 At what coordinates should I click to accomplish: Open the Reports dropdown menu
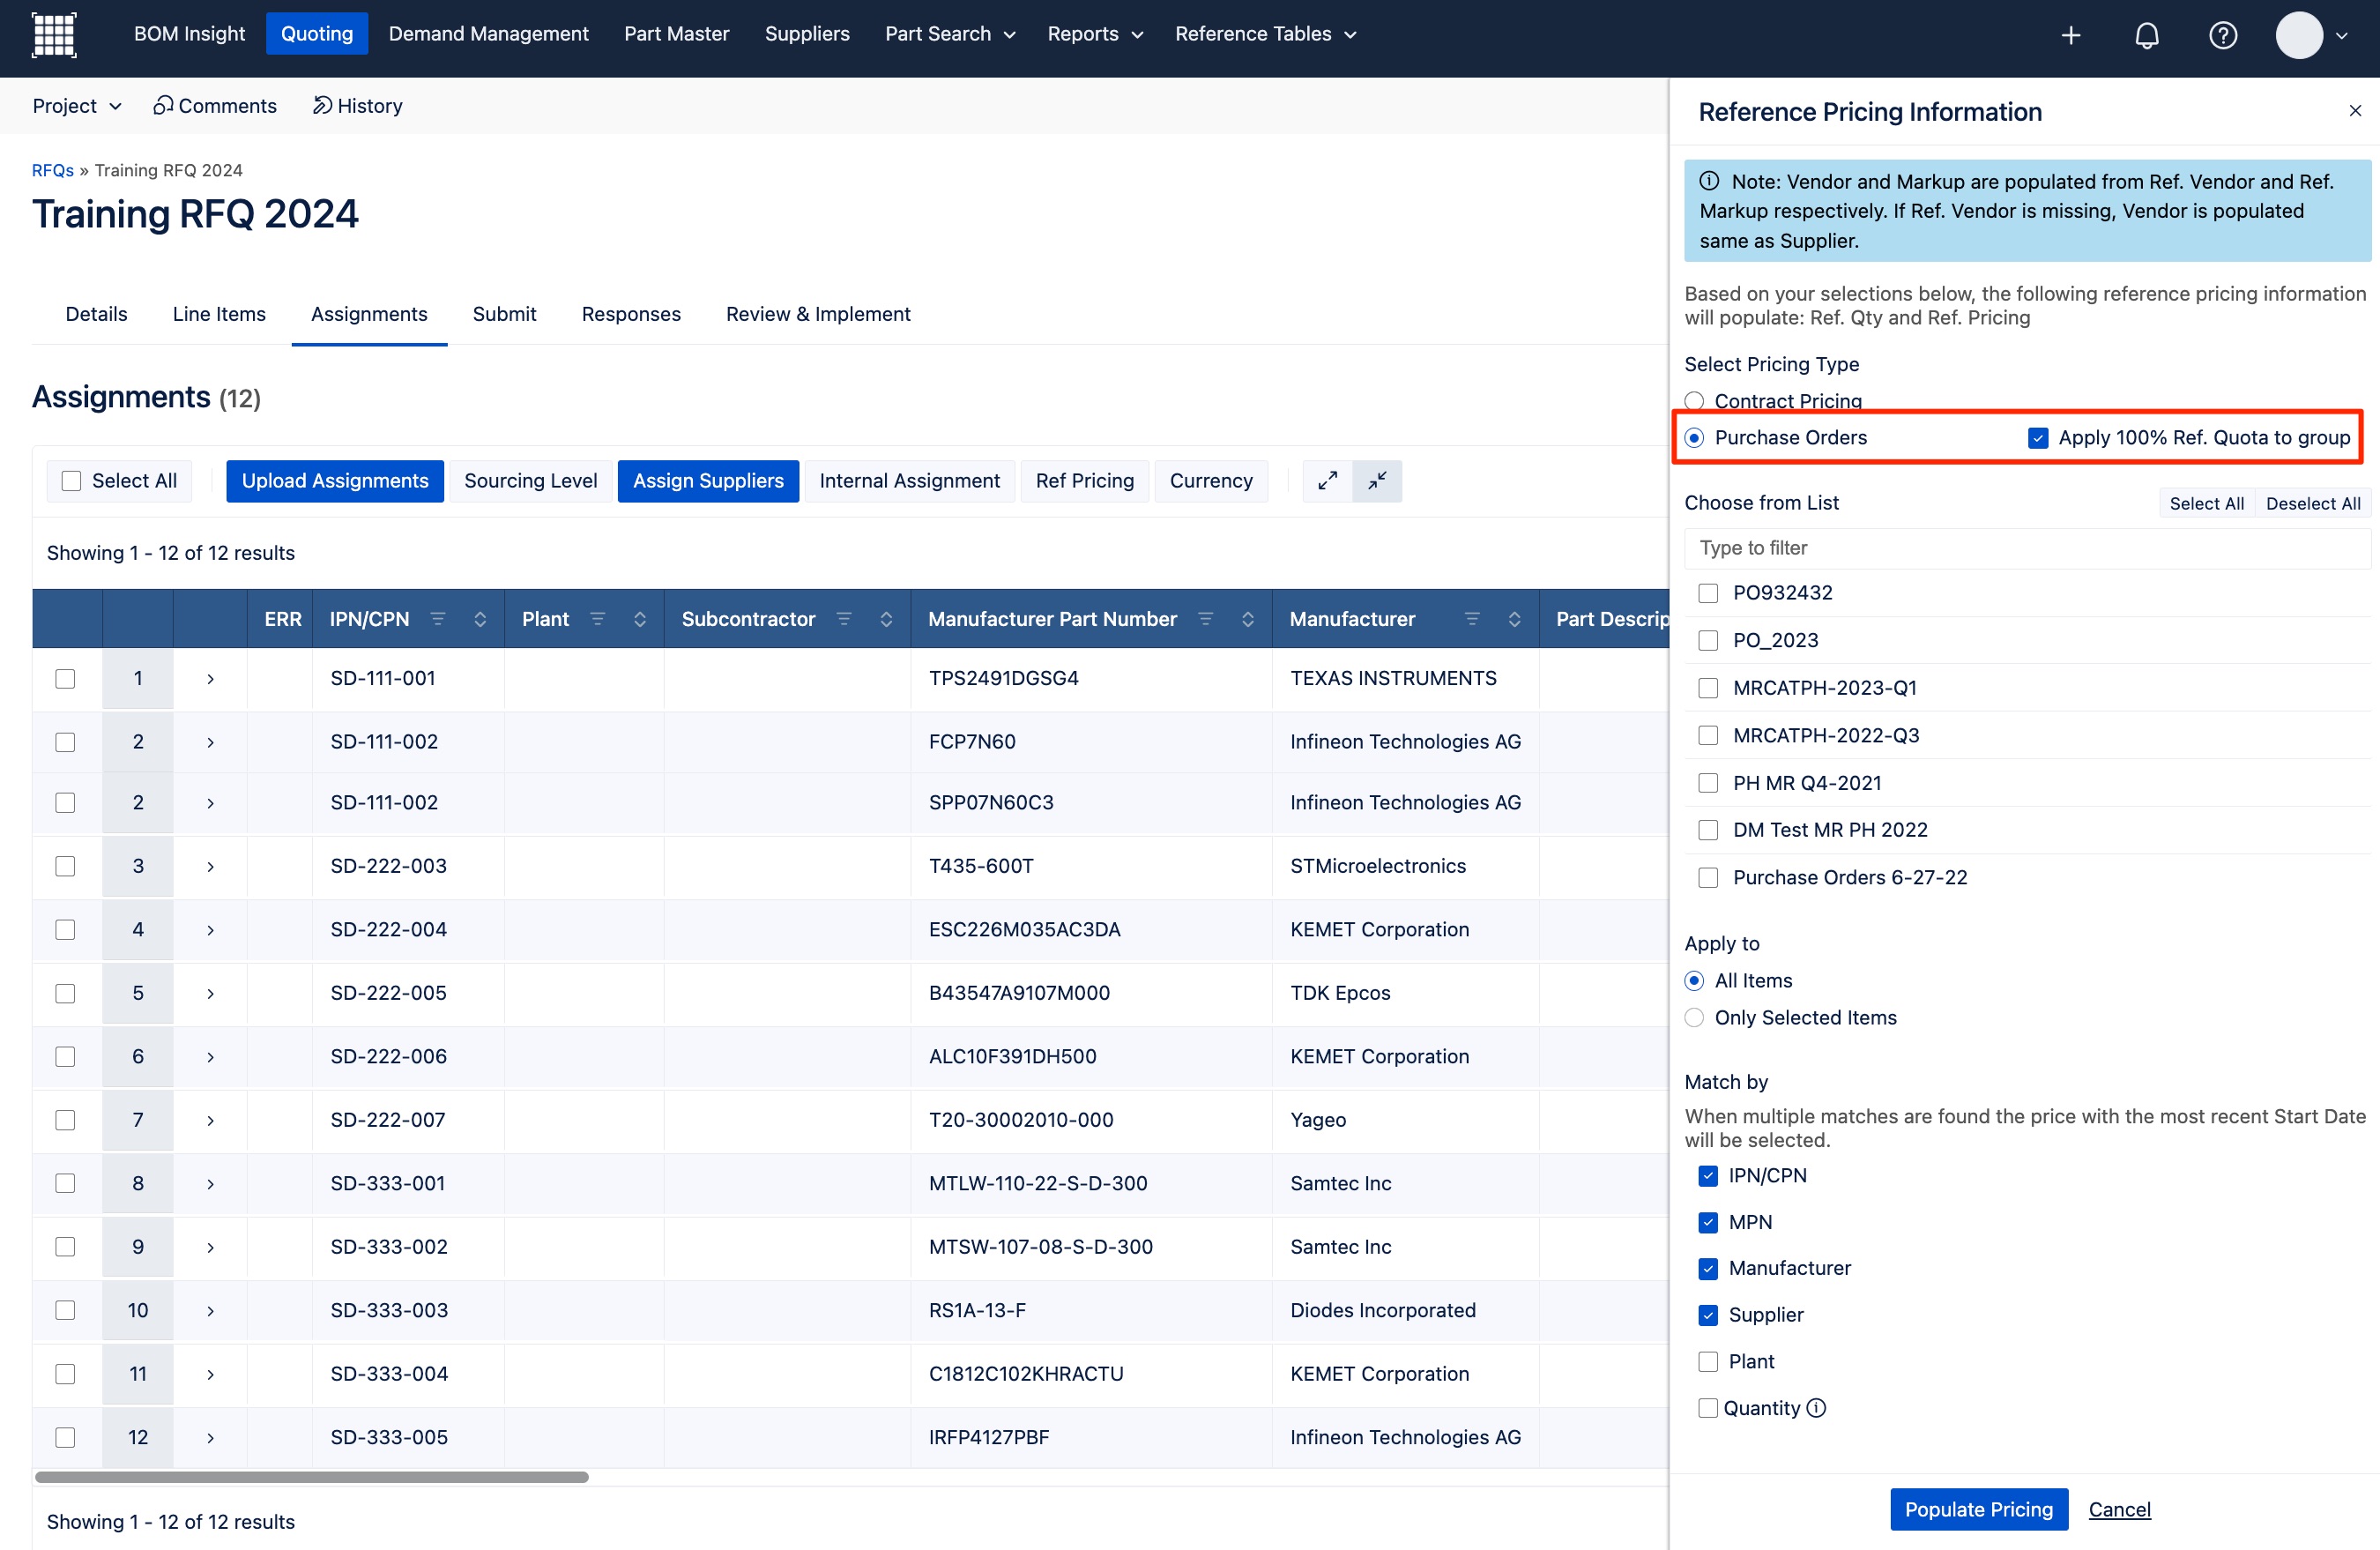[1094, 34]
